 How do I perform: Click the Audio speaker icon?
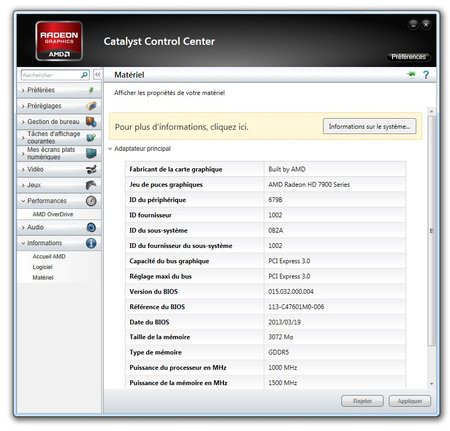(x=91, y=227)
